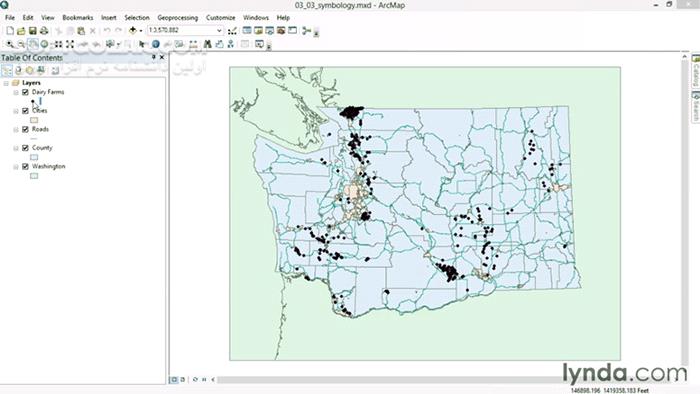Click the Fixed Zoom Out icon
Image resolution: width=700 pixels, height=394 pixels.
click(70, 44)
